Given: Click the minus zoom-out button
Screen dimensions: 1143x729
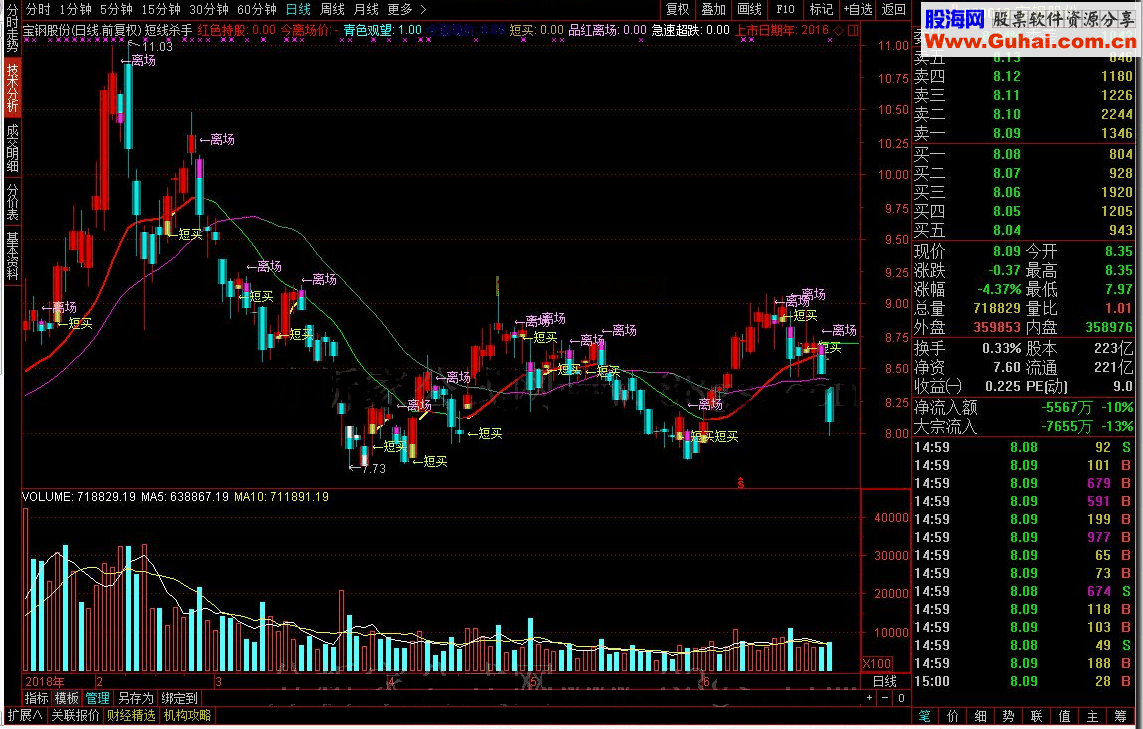Looking at the screenshot, I should pos(885,698).
